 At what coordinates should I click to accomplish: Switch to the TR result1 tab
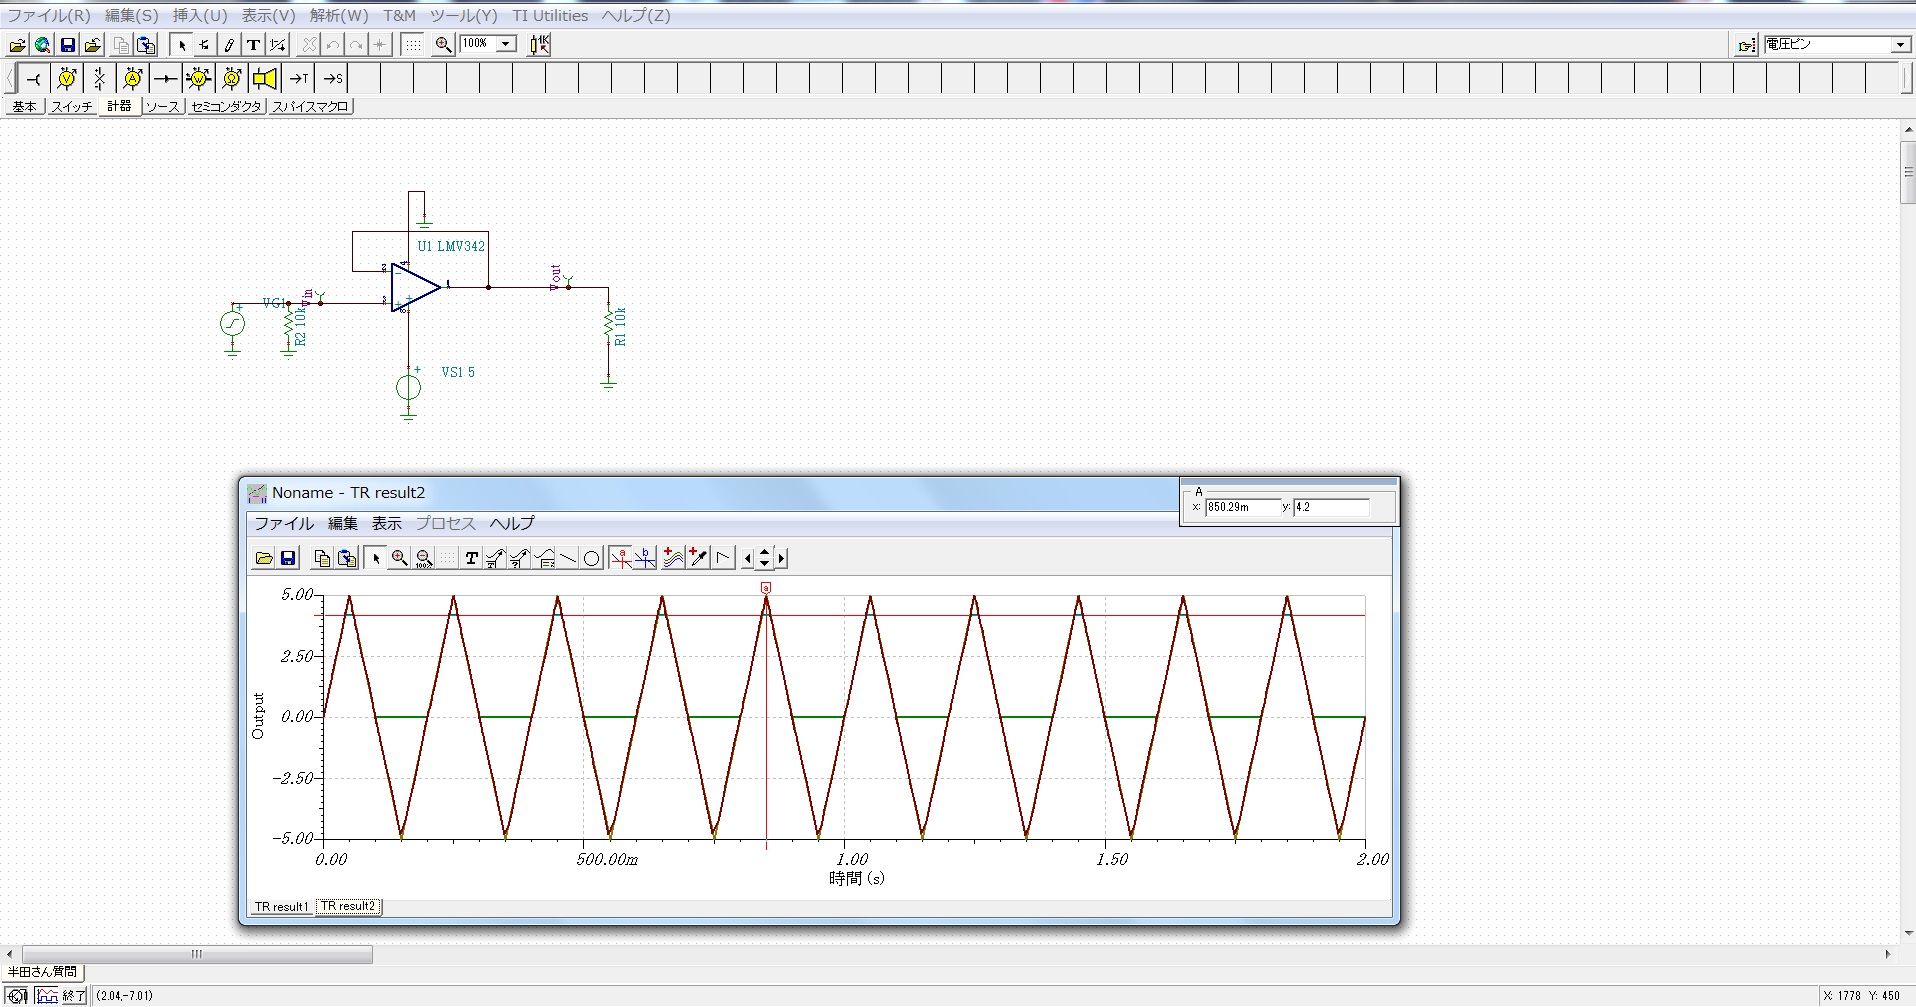(x=281, y=907)
